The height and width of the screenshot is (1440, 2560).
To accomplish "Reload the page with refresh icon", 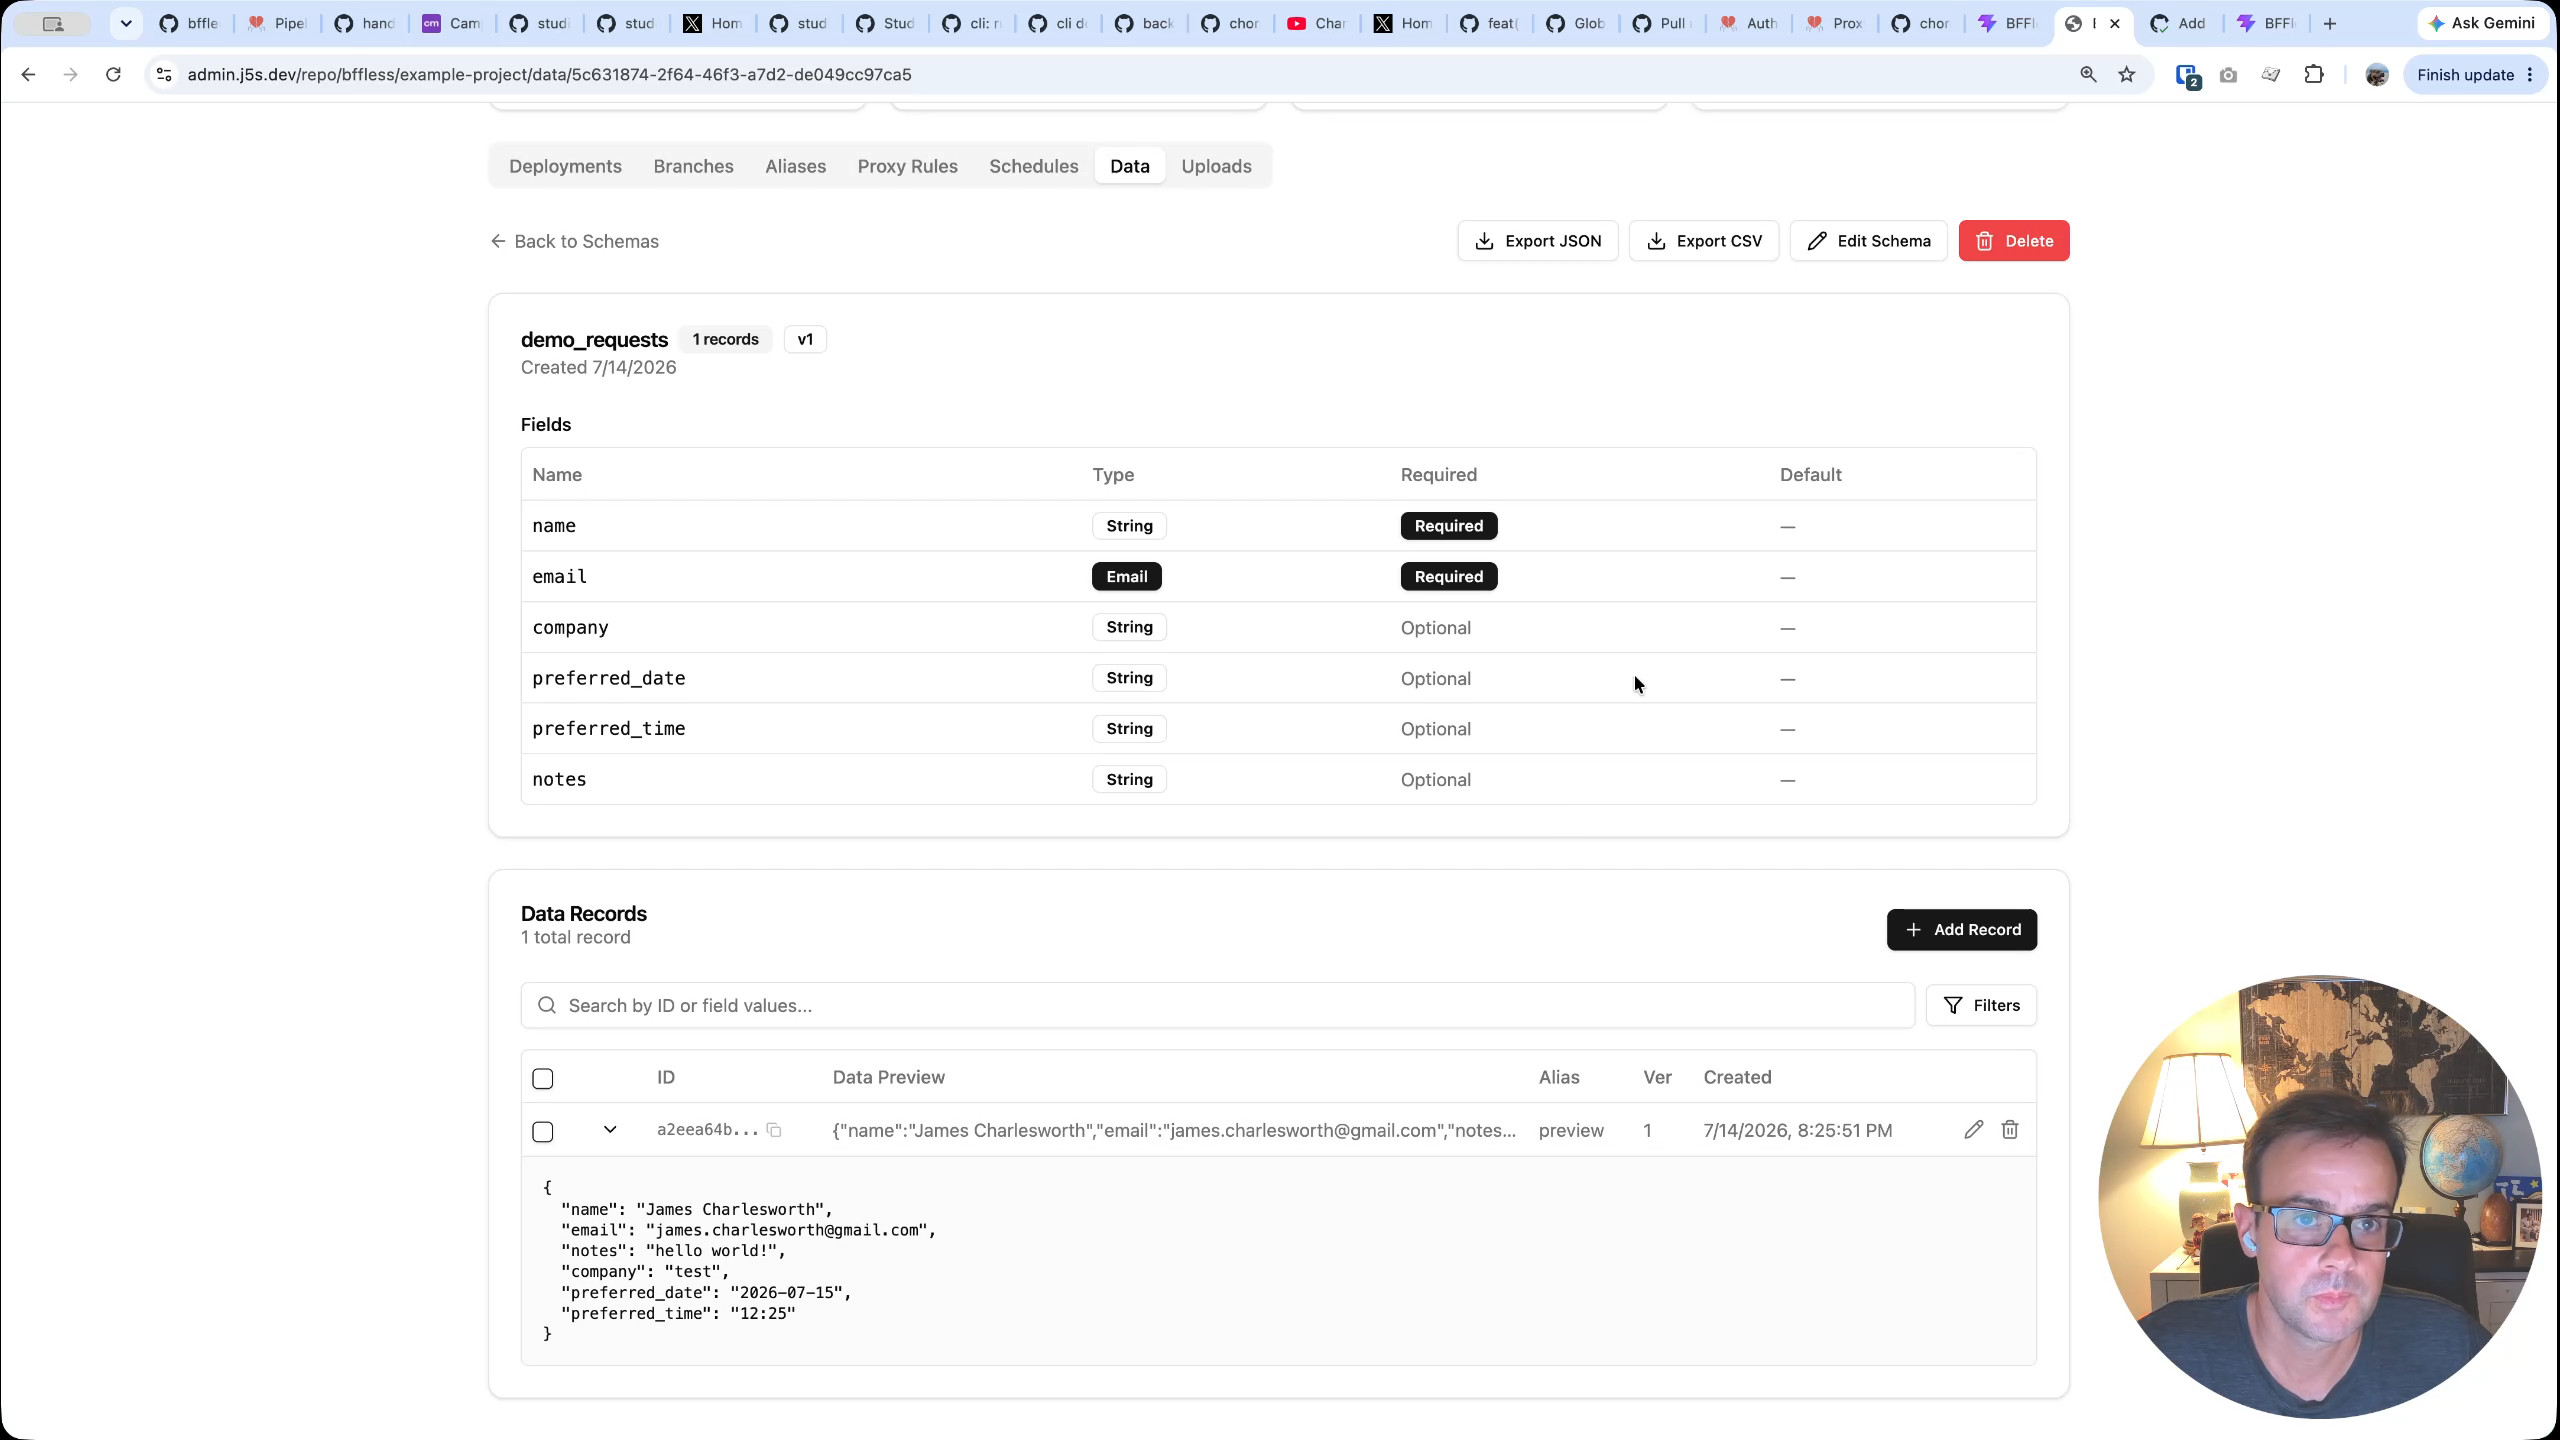I will tap(113, 75).
